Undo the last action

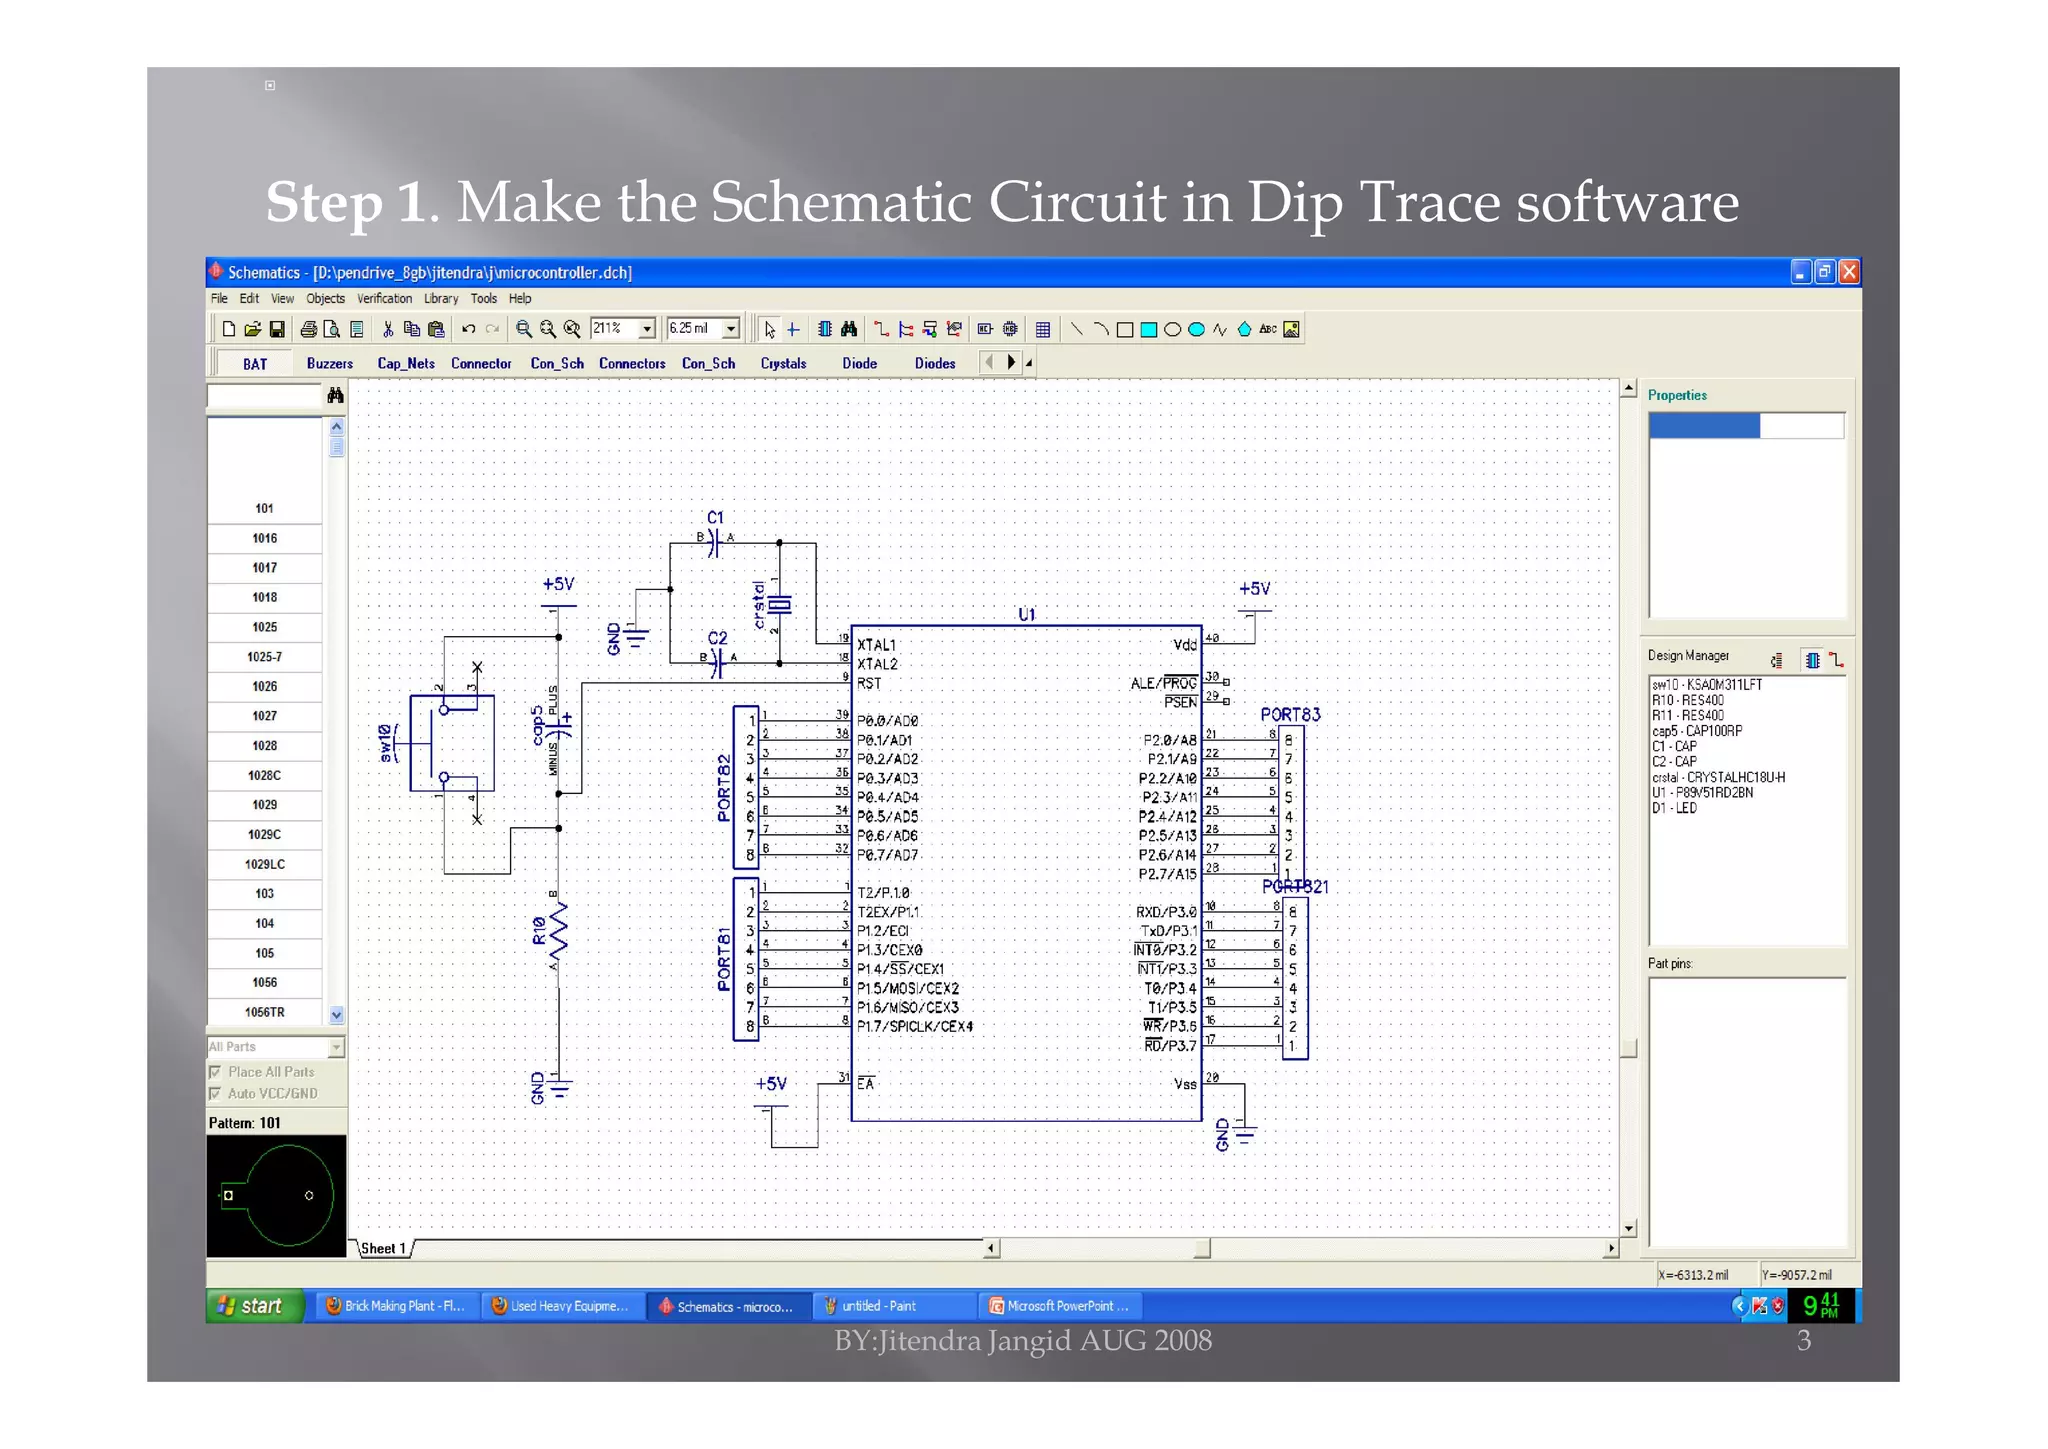pos(468,329)
